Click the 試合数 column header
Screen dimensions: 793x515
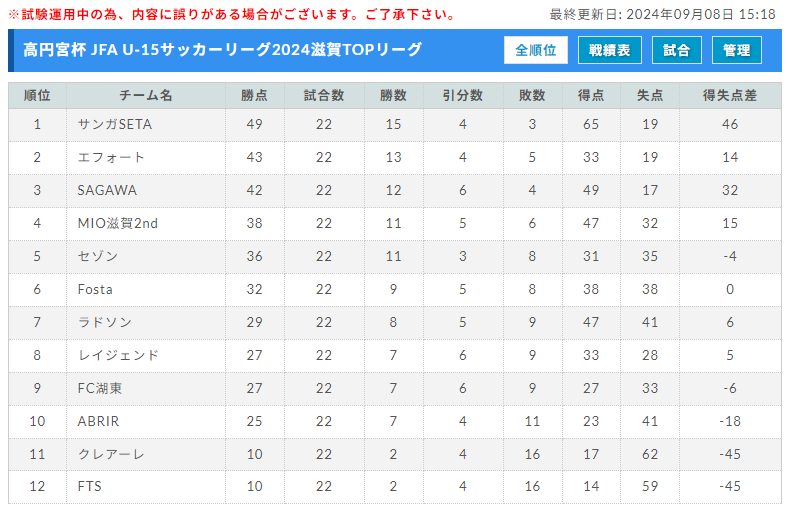tap(324, 96)
